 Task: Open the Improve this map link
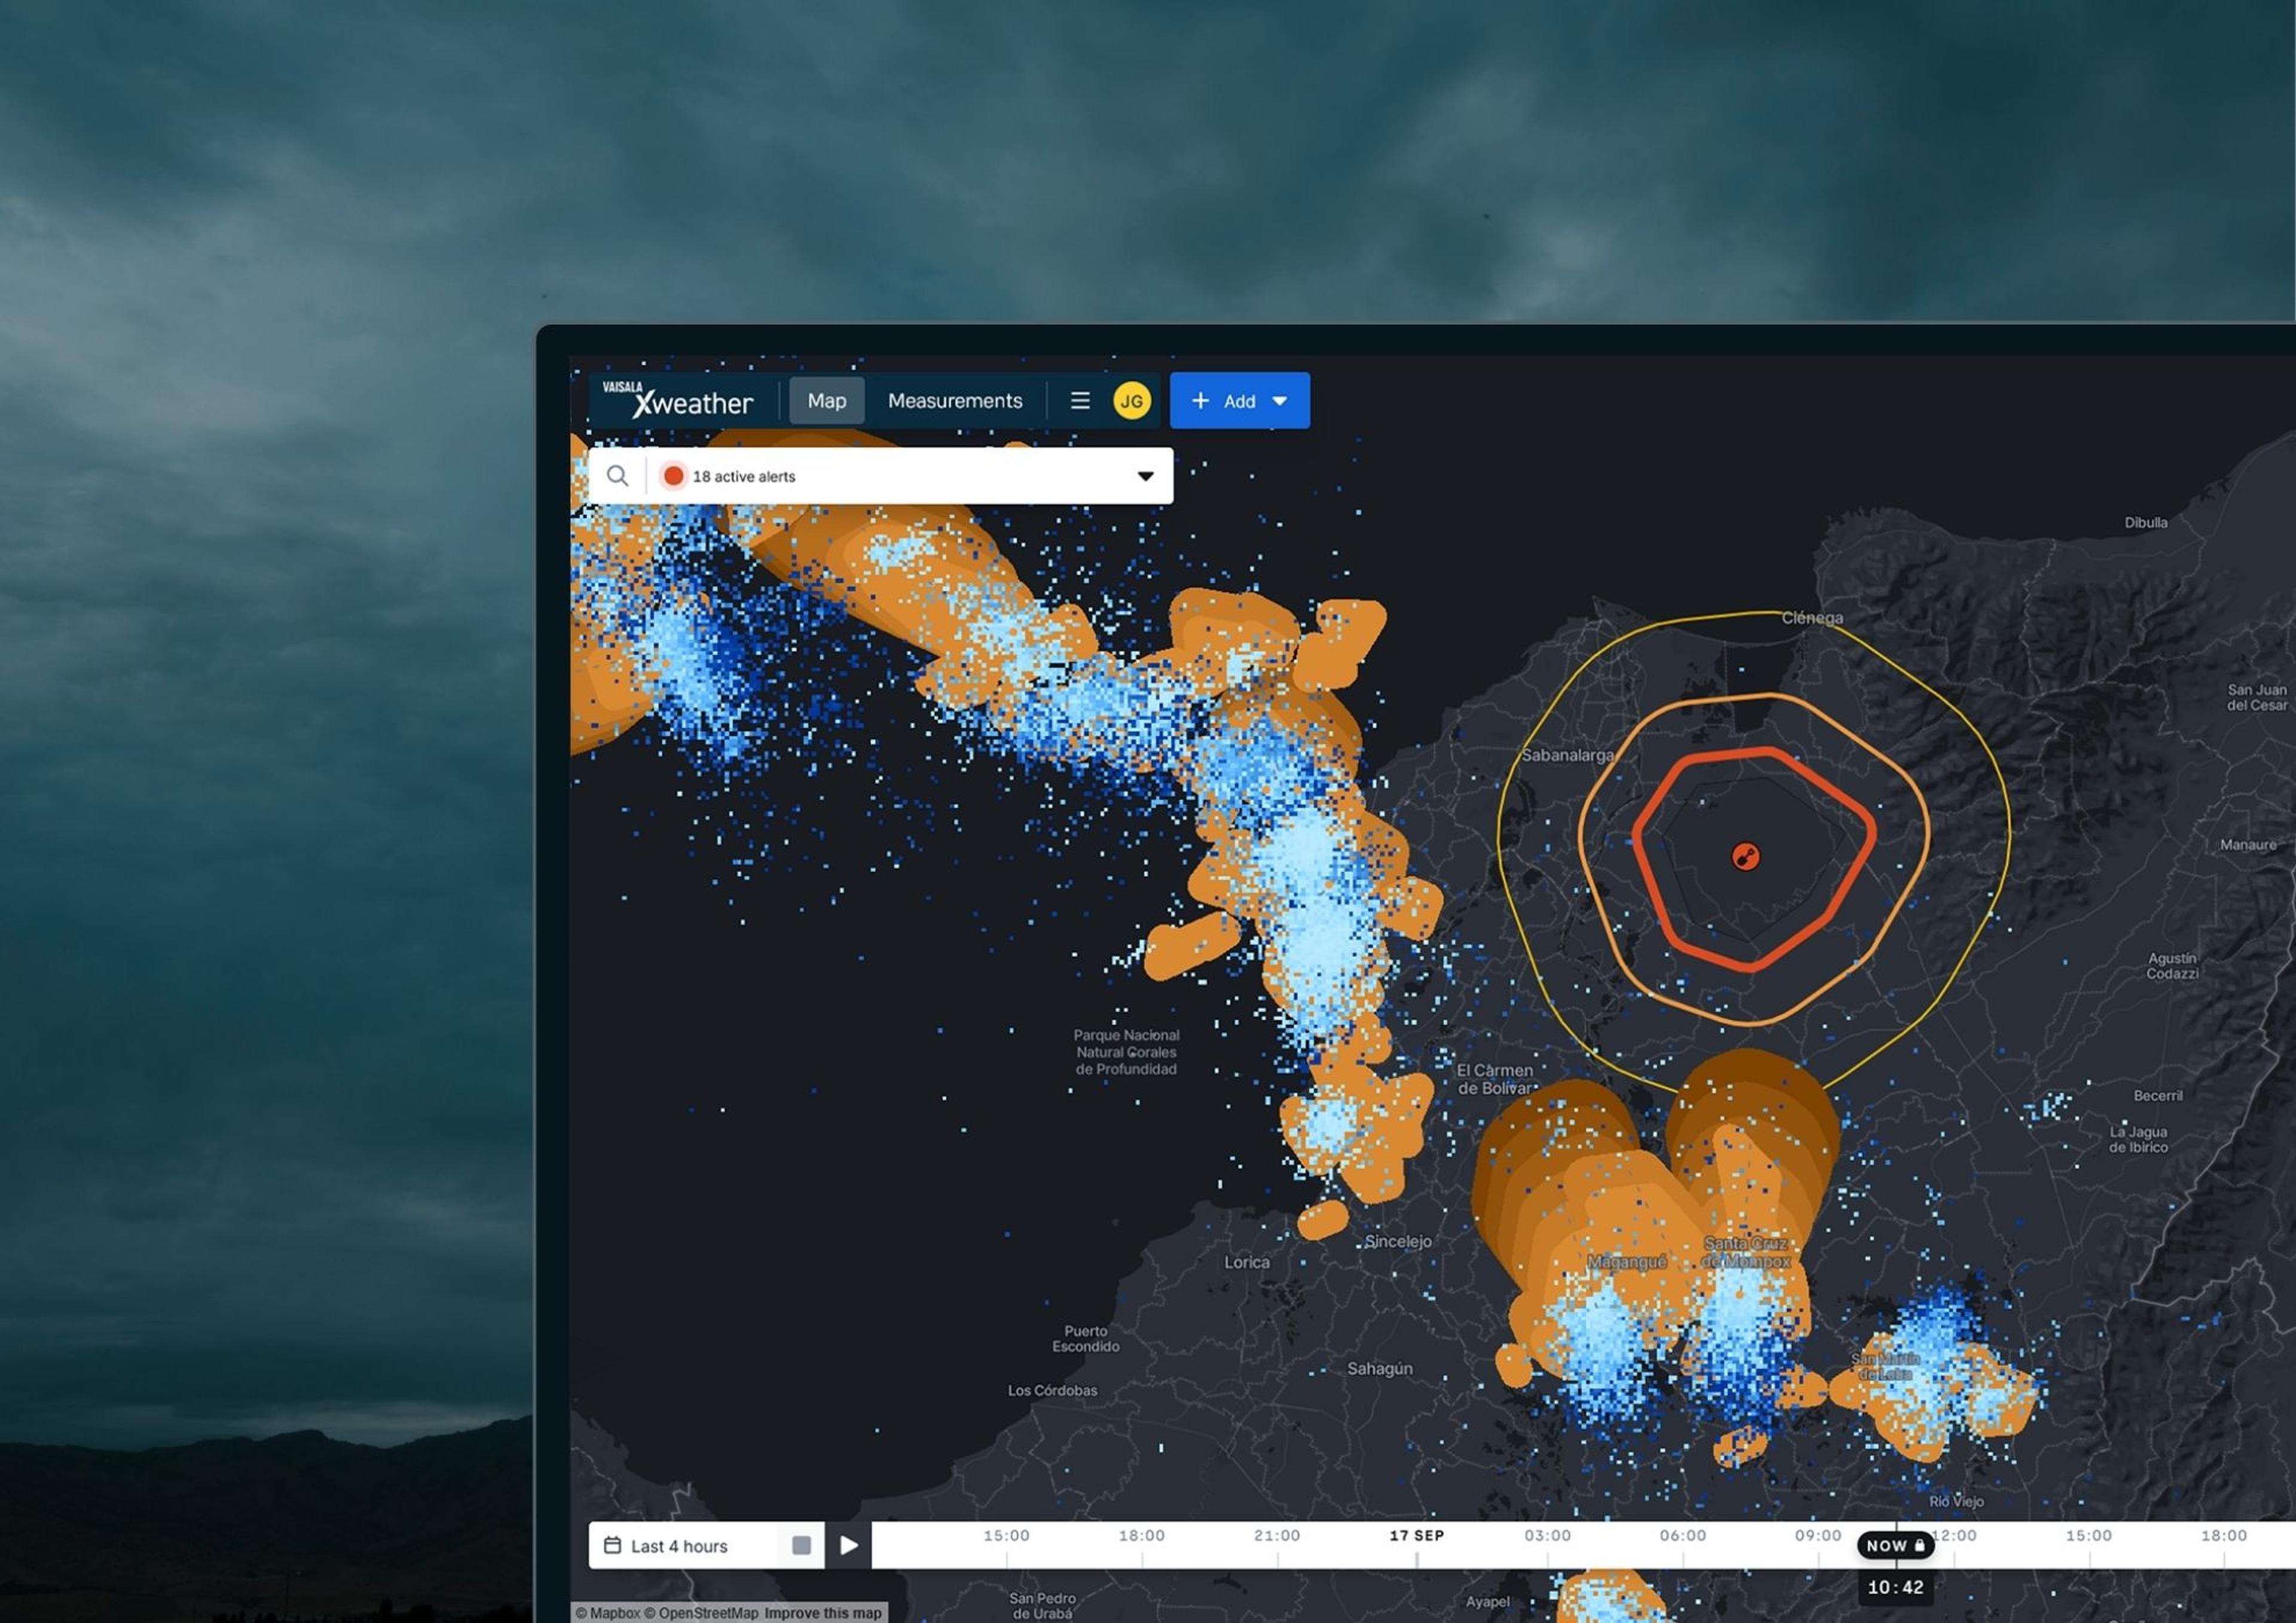click(823, 1613)
